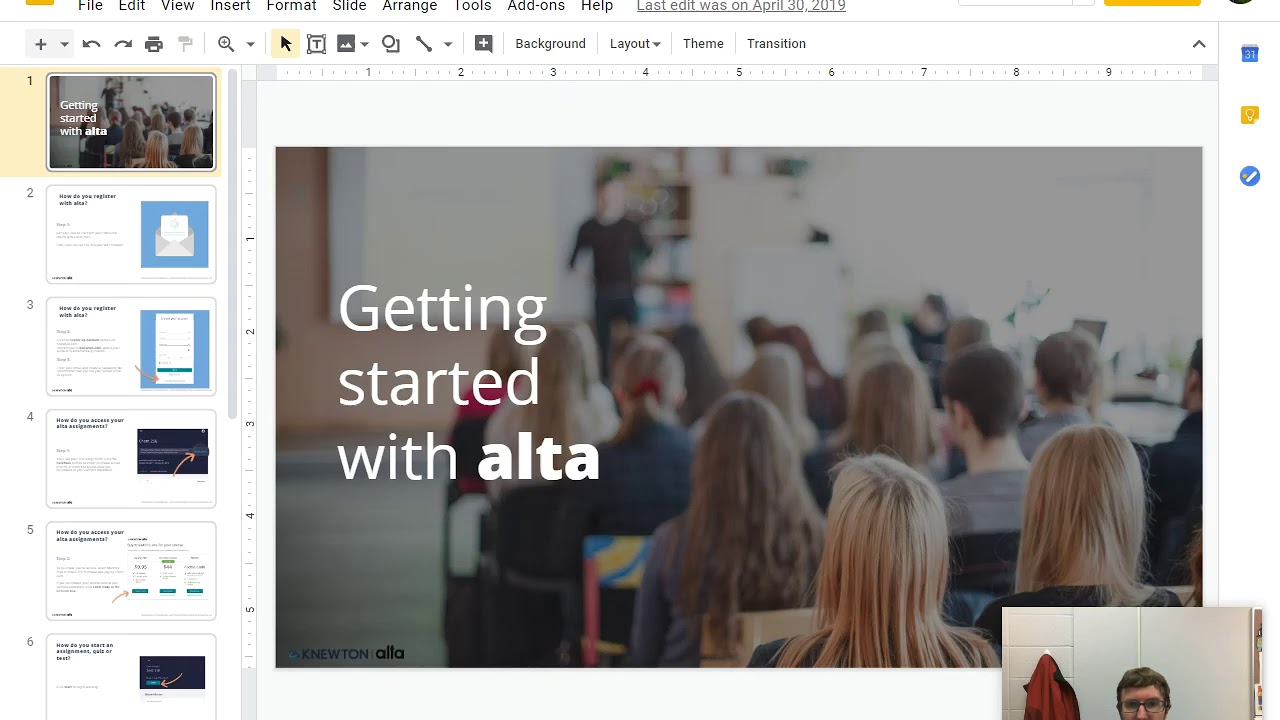This screenshot has width=1280, height=720.
Task: Select the shape tool
Action: tap(391, 44)
